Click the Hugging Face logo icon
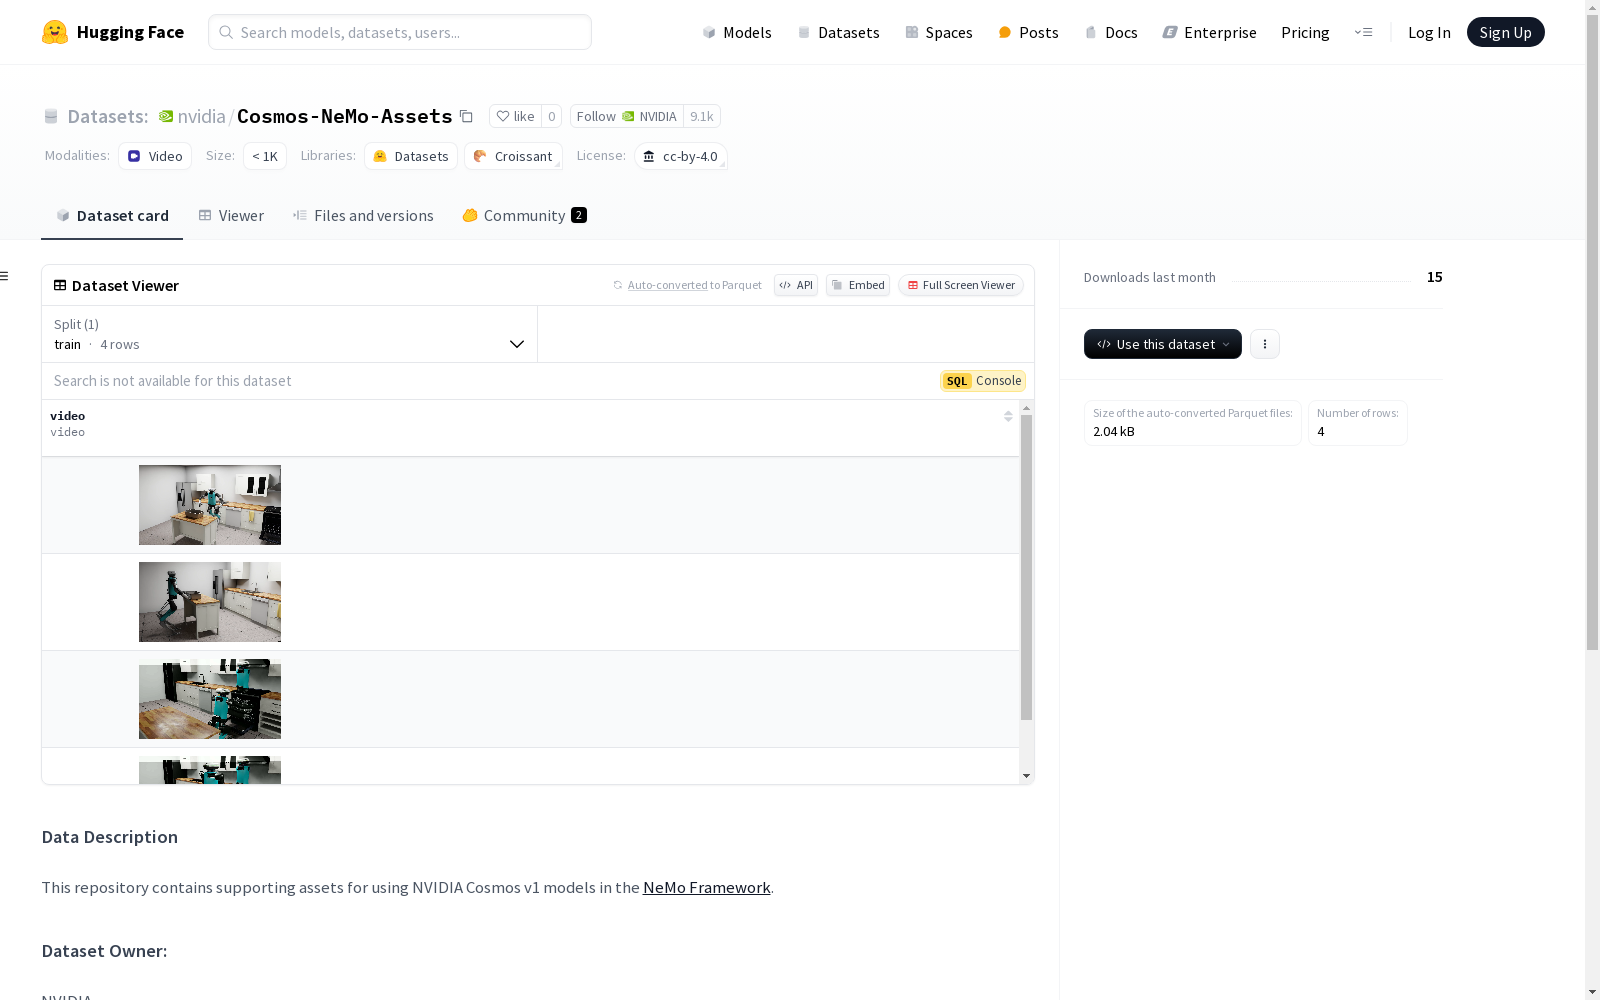Viewport: 1600px width, 1000px height. pos(55,32)
